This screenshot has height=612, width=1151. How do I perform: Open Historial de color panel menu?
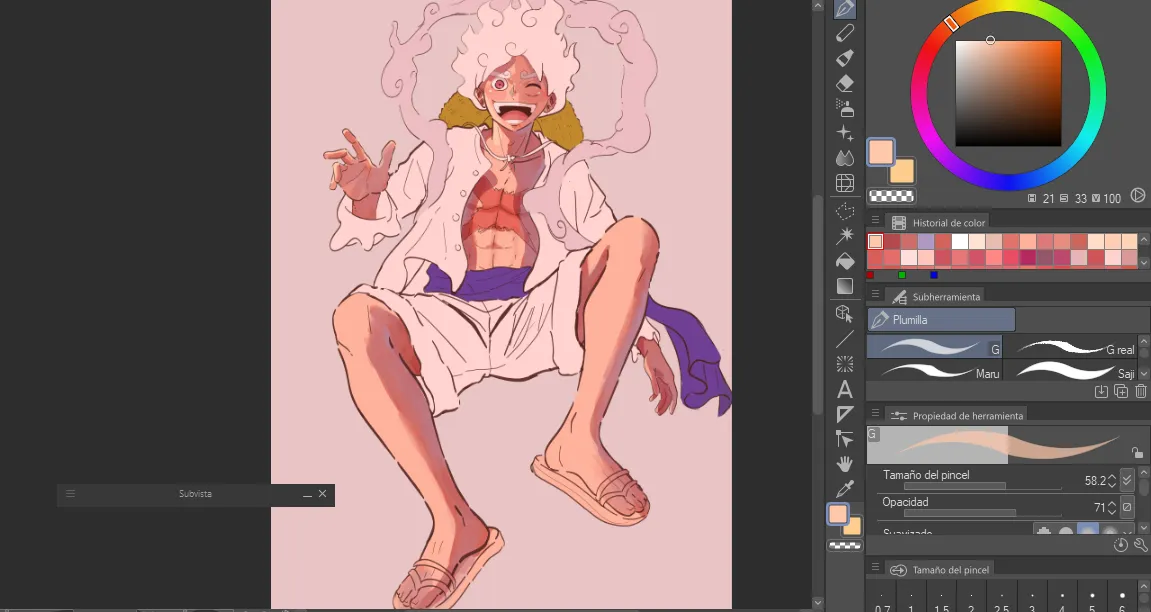875,220
